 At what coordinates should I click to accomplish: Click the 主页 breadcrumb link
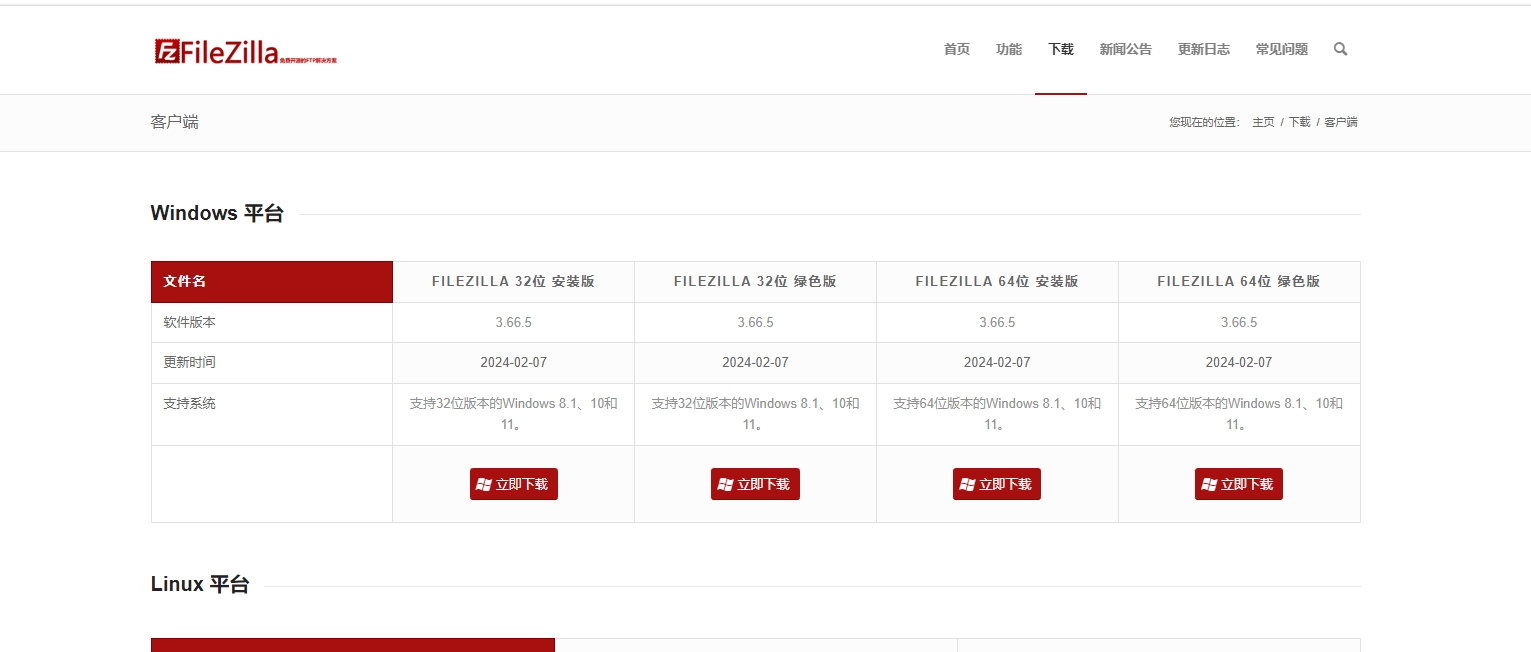pyautogui.click(x=1263, y=122)
